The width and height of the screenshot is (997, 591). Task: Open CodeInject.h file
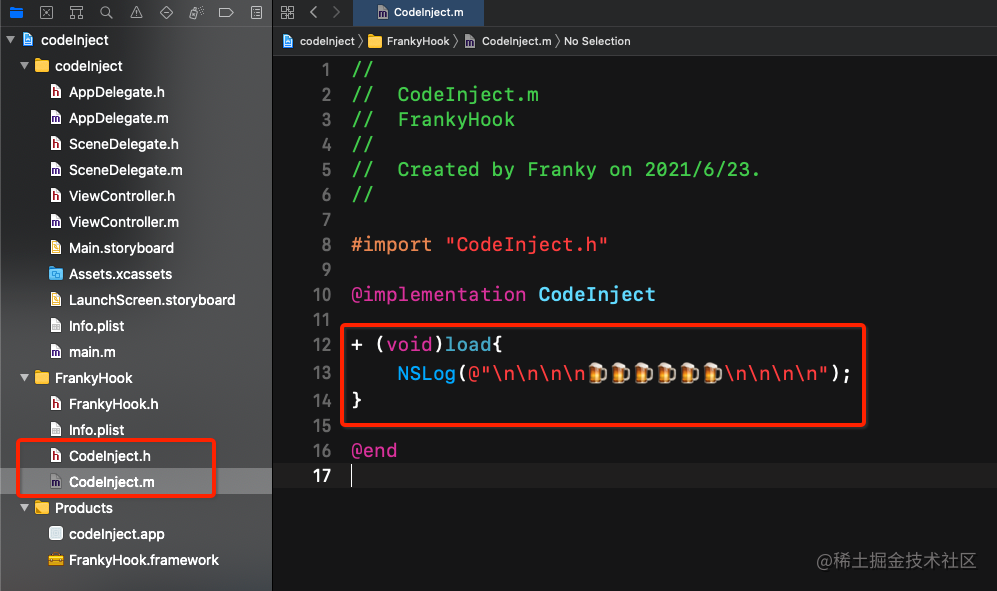(109, 456)
